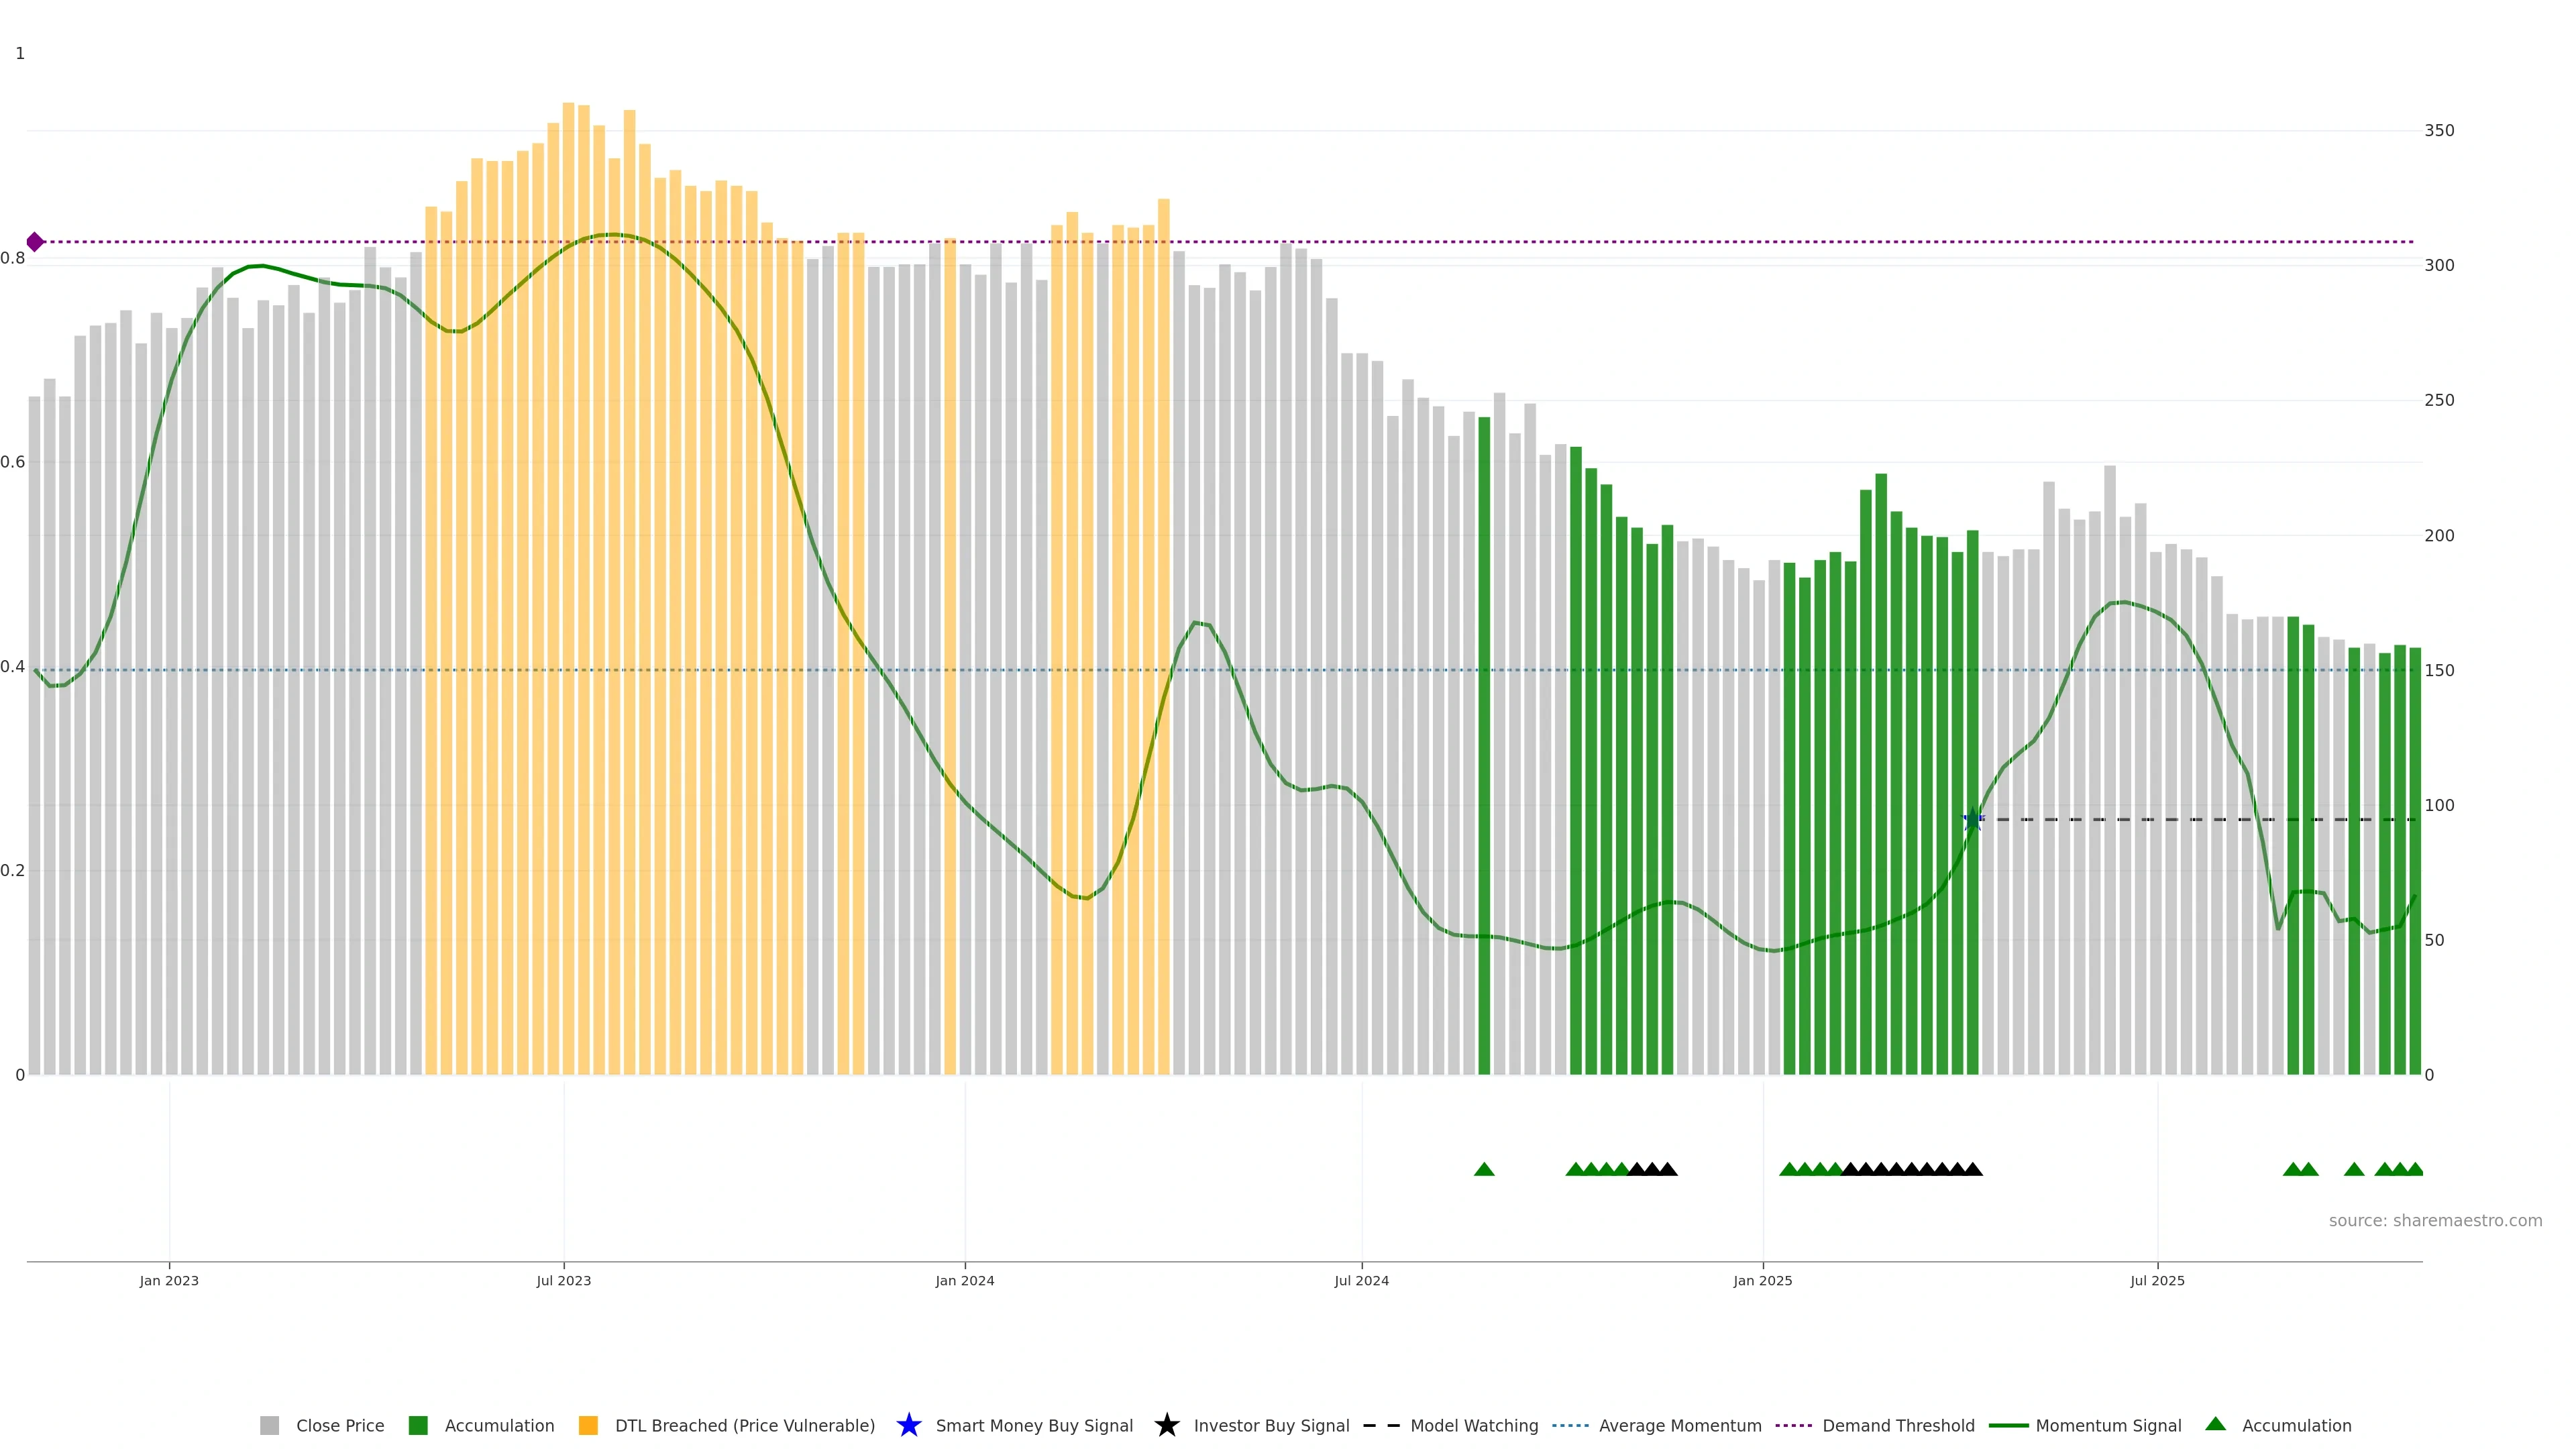
Task: Click the grey Close Price legend square
Action: point(269,1426)
